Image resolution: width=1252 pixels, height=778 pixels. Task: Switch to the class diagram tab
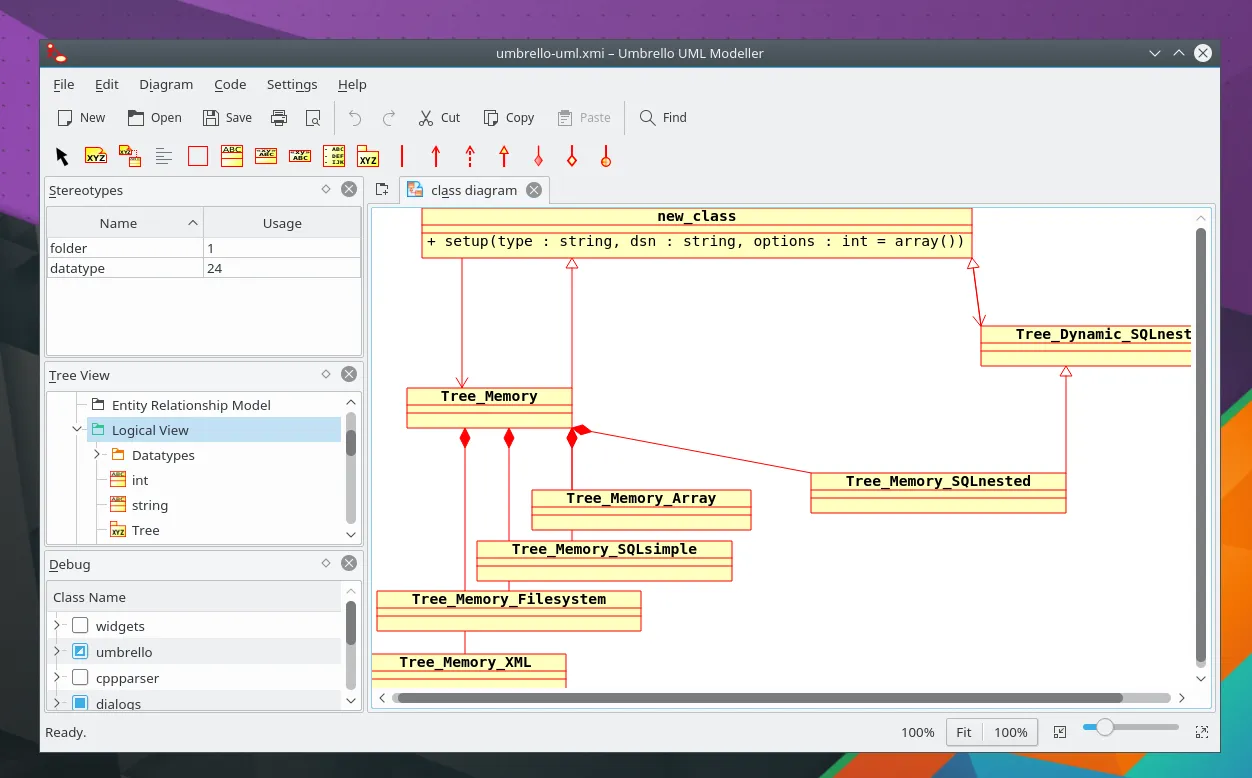(475, 189)
